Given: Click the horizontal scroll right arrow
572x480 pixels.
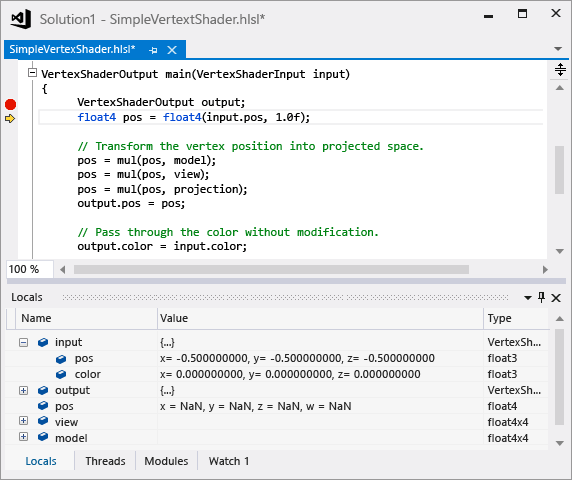Looking at the screenshot, I should 545,270.
